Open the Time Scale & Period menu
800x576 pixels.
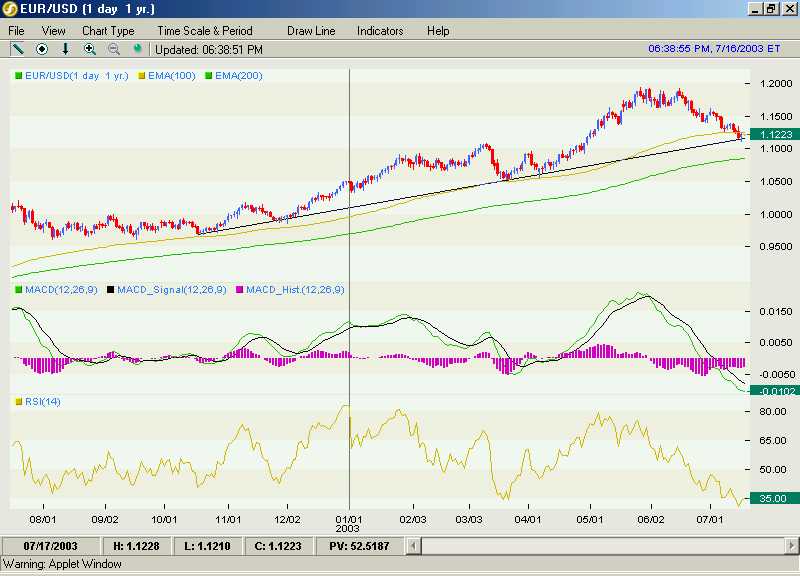pos(205,31)
